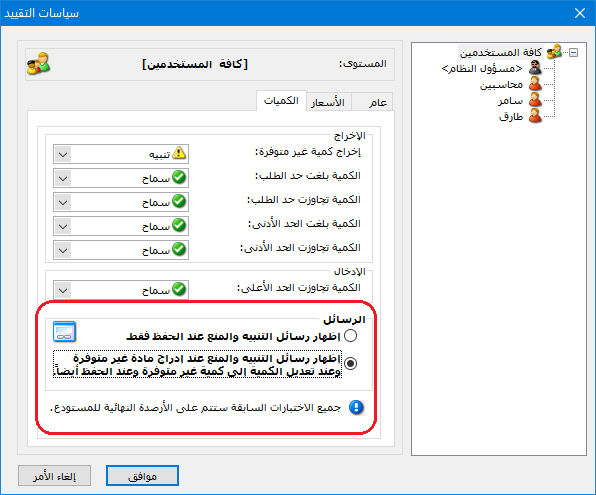Click the users group icon beside level header
Screen dimensions: 596x495
(x=38, y=63)
